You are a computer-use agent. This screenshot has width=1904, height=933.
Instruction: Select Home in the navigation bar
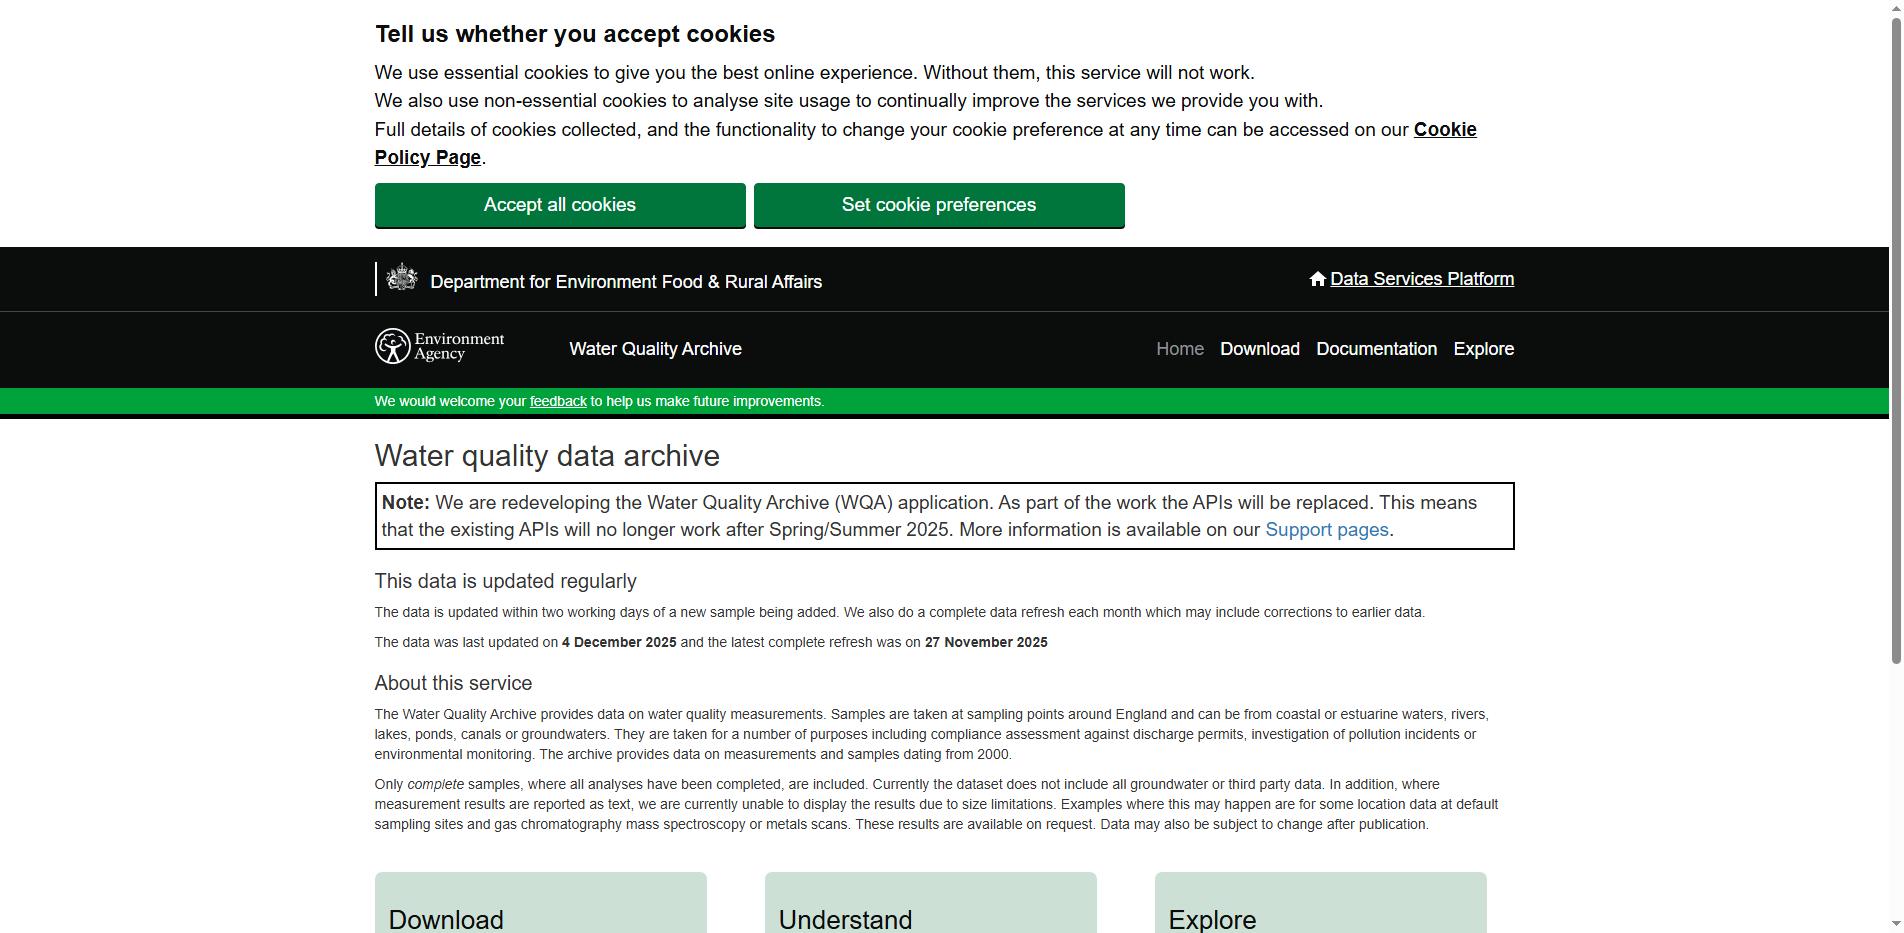[1180, 349]
